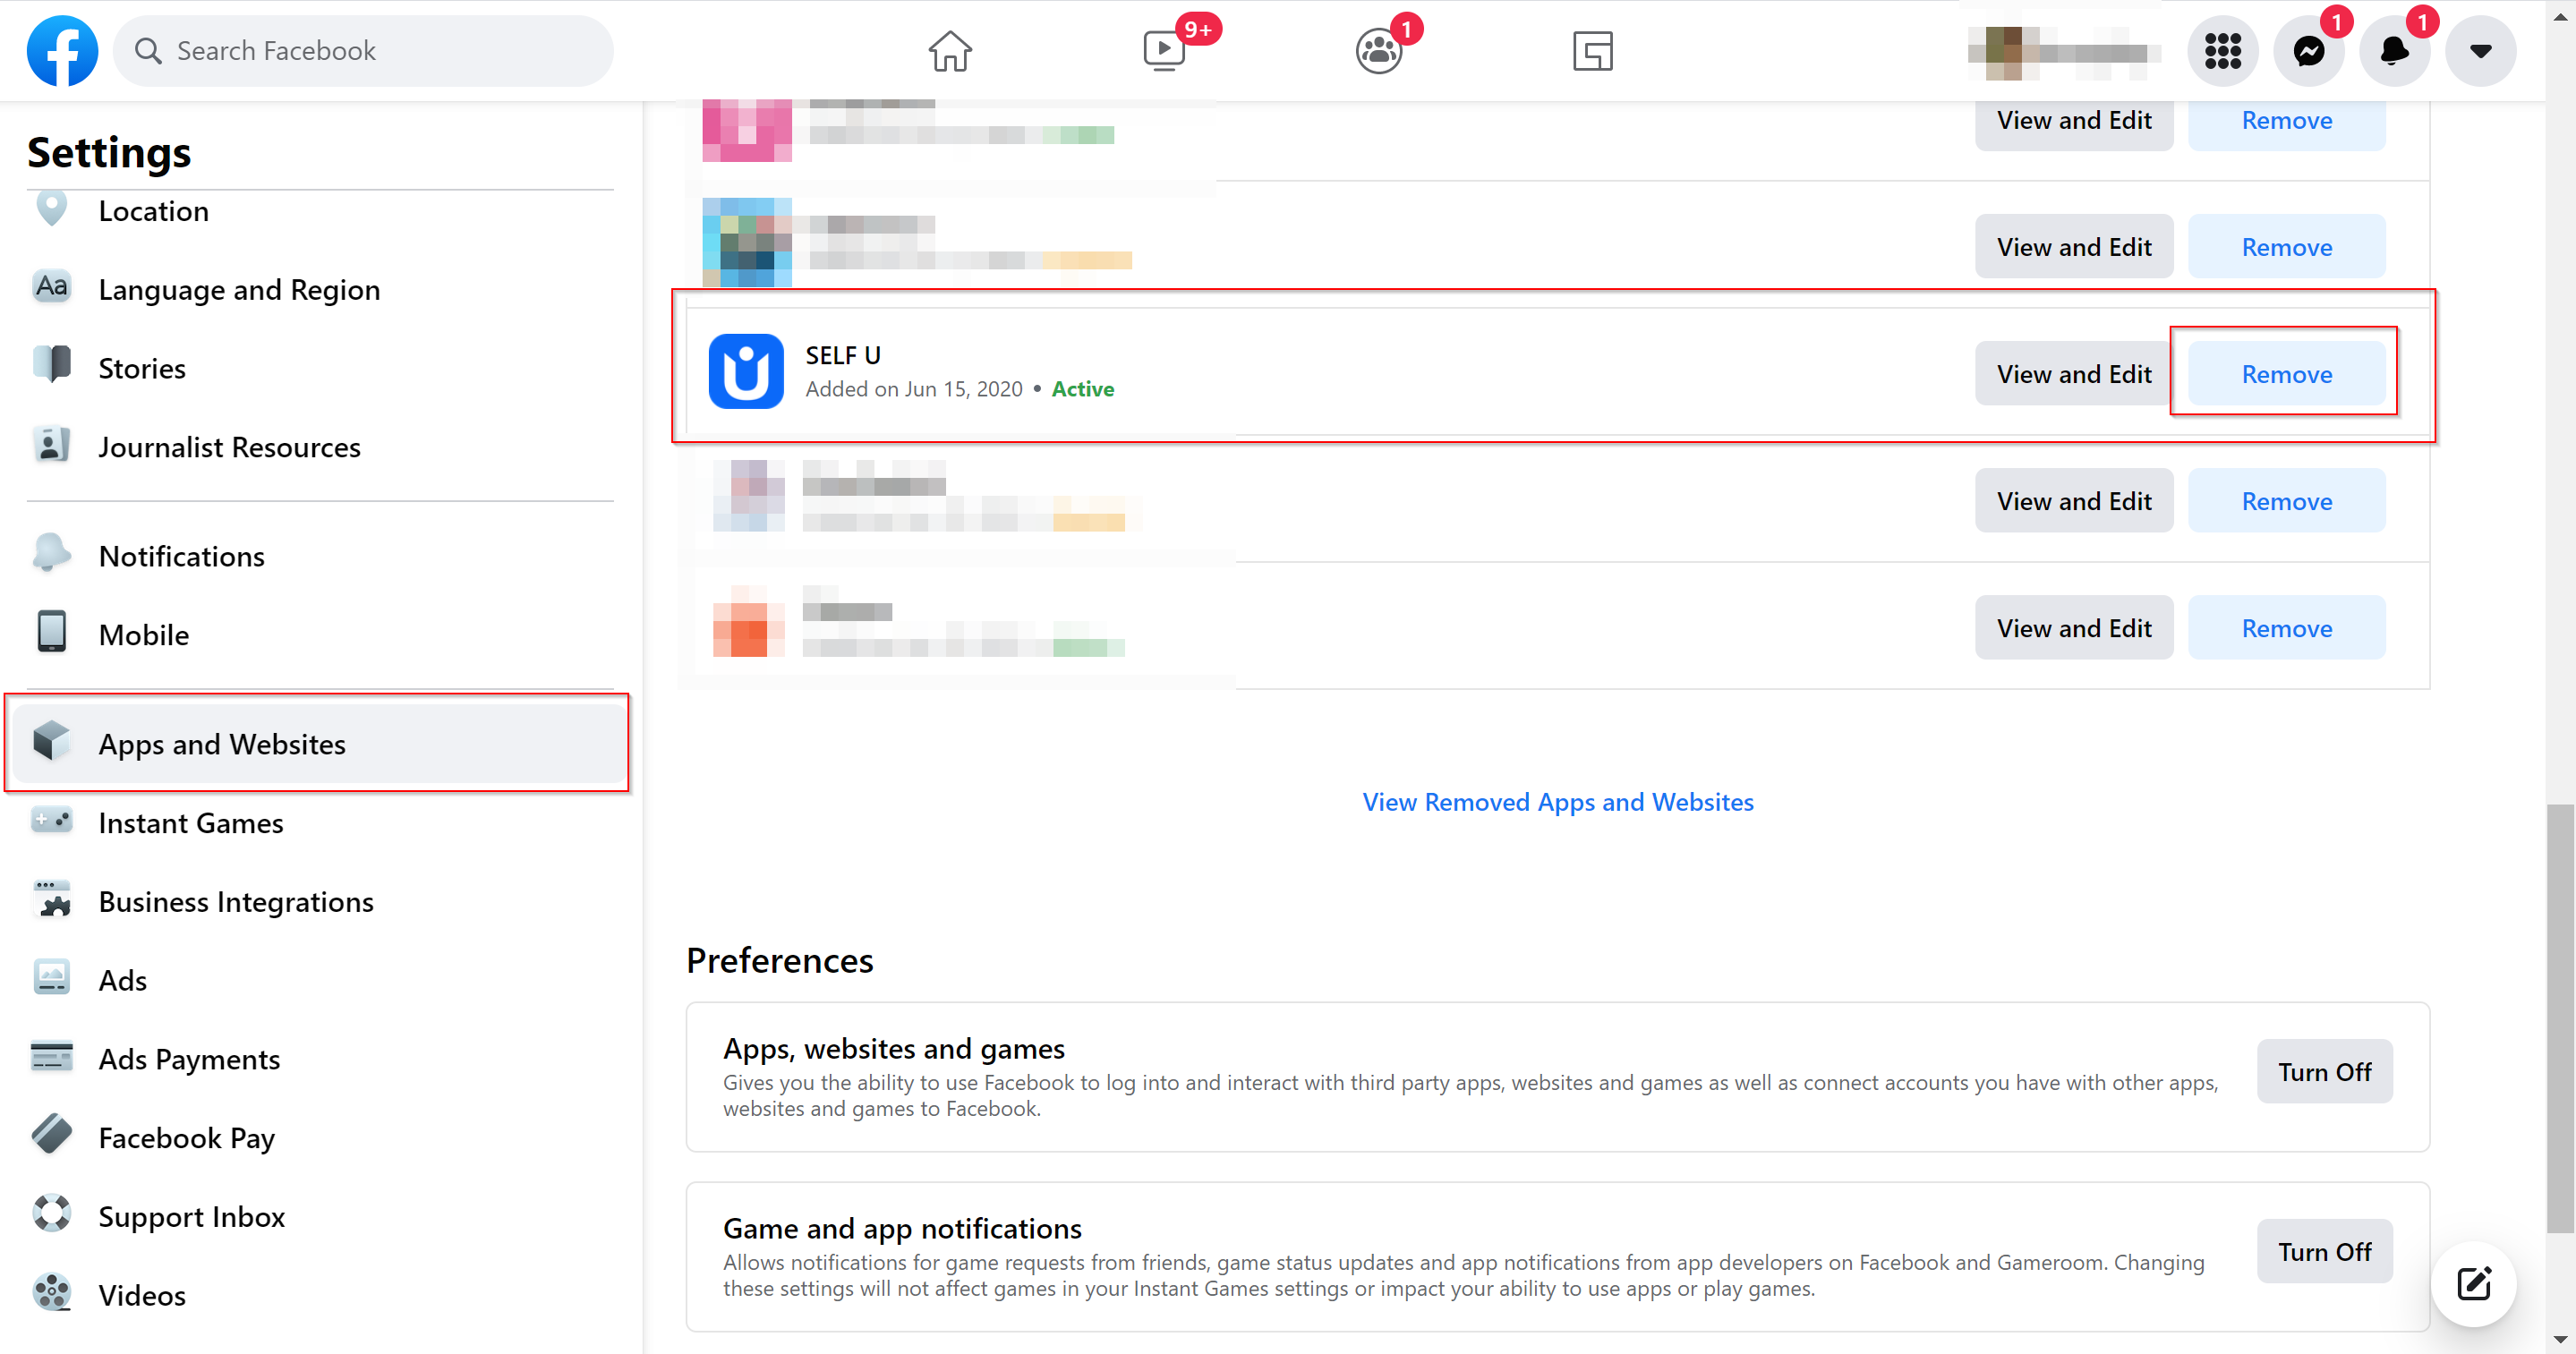The image size is (2576, 1354).
Task: Open the Notifications bell icon
Action: click(x=2394, y=51)
